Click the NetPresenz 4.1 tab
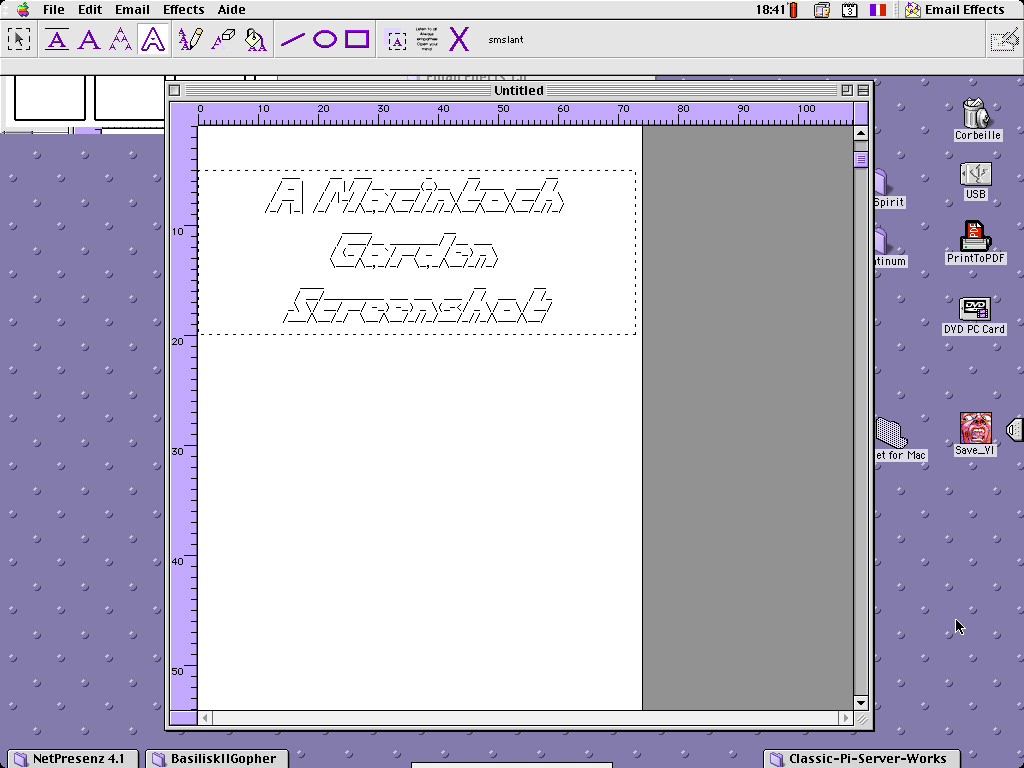The width and height of the screenshot is (1024, 768). click(70, 758)
